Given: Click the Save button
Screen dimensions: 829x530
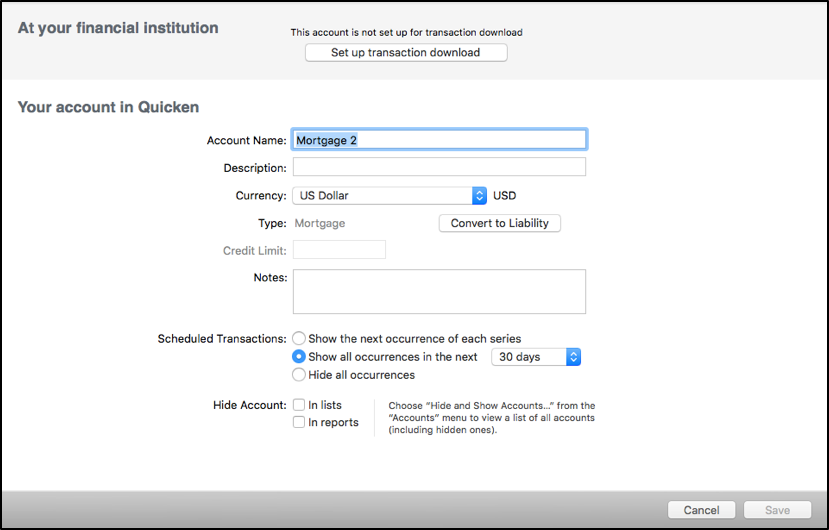Looking at the screenshot, I should (777, 510).
